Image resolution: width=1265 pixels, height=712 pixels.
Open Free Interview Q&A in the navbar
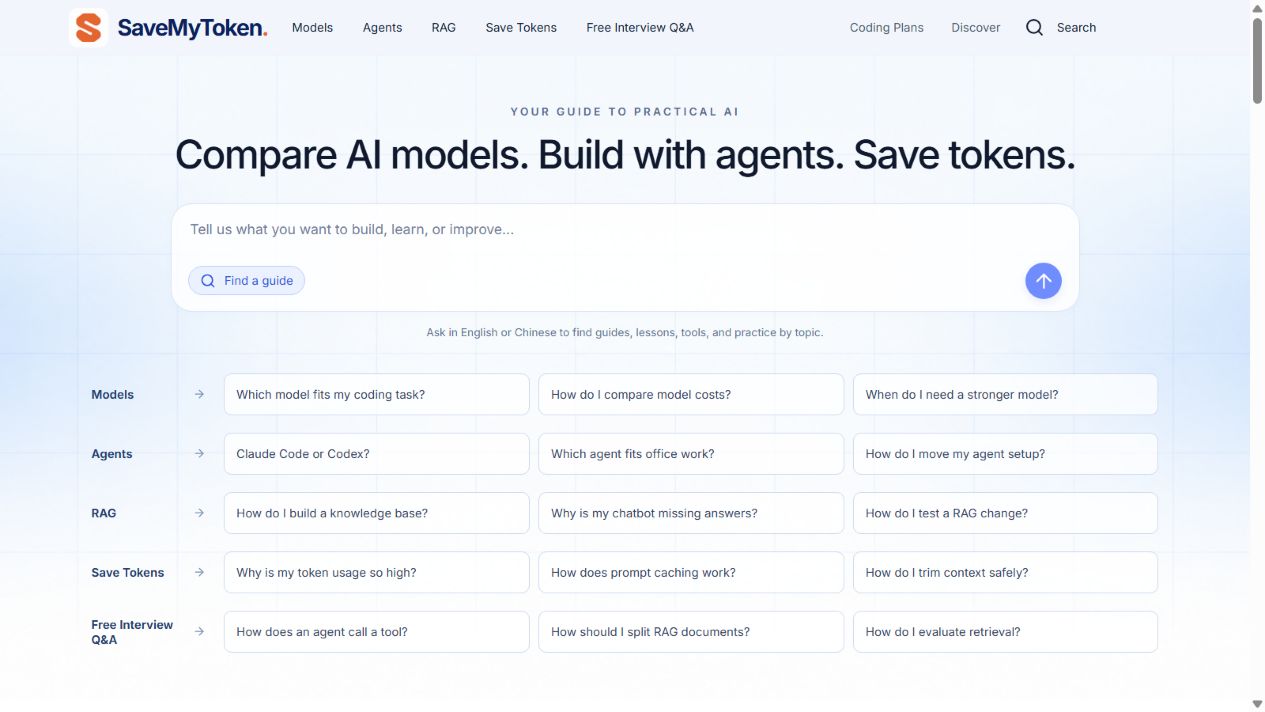coord(640,27)
